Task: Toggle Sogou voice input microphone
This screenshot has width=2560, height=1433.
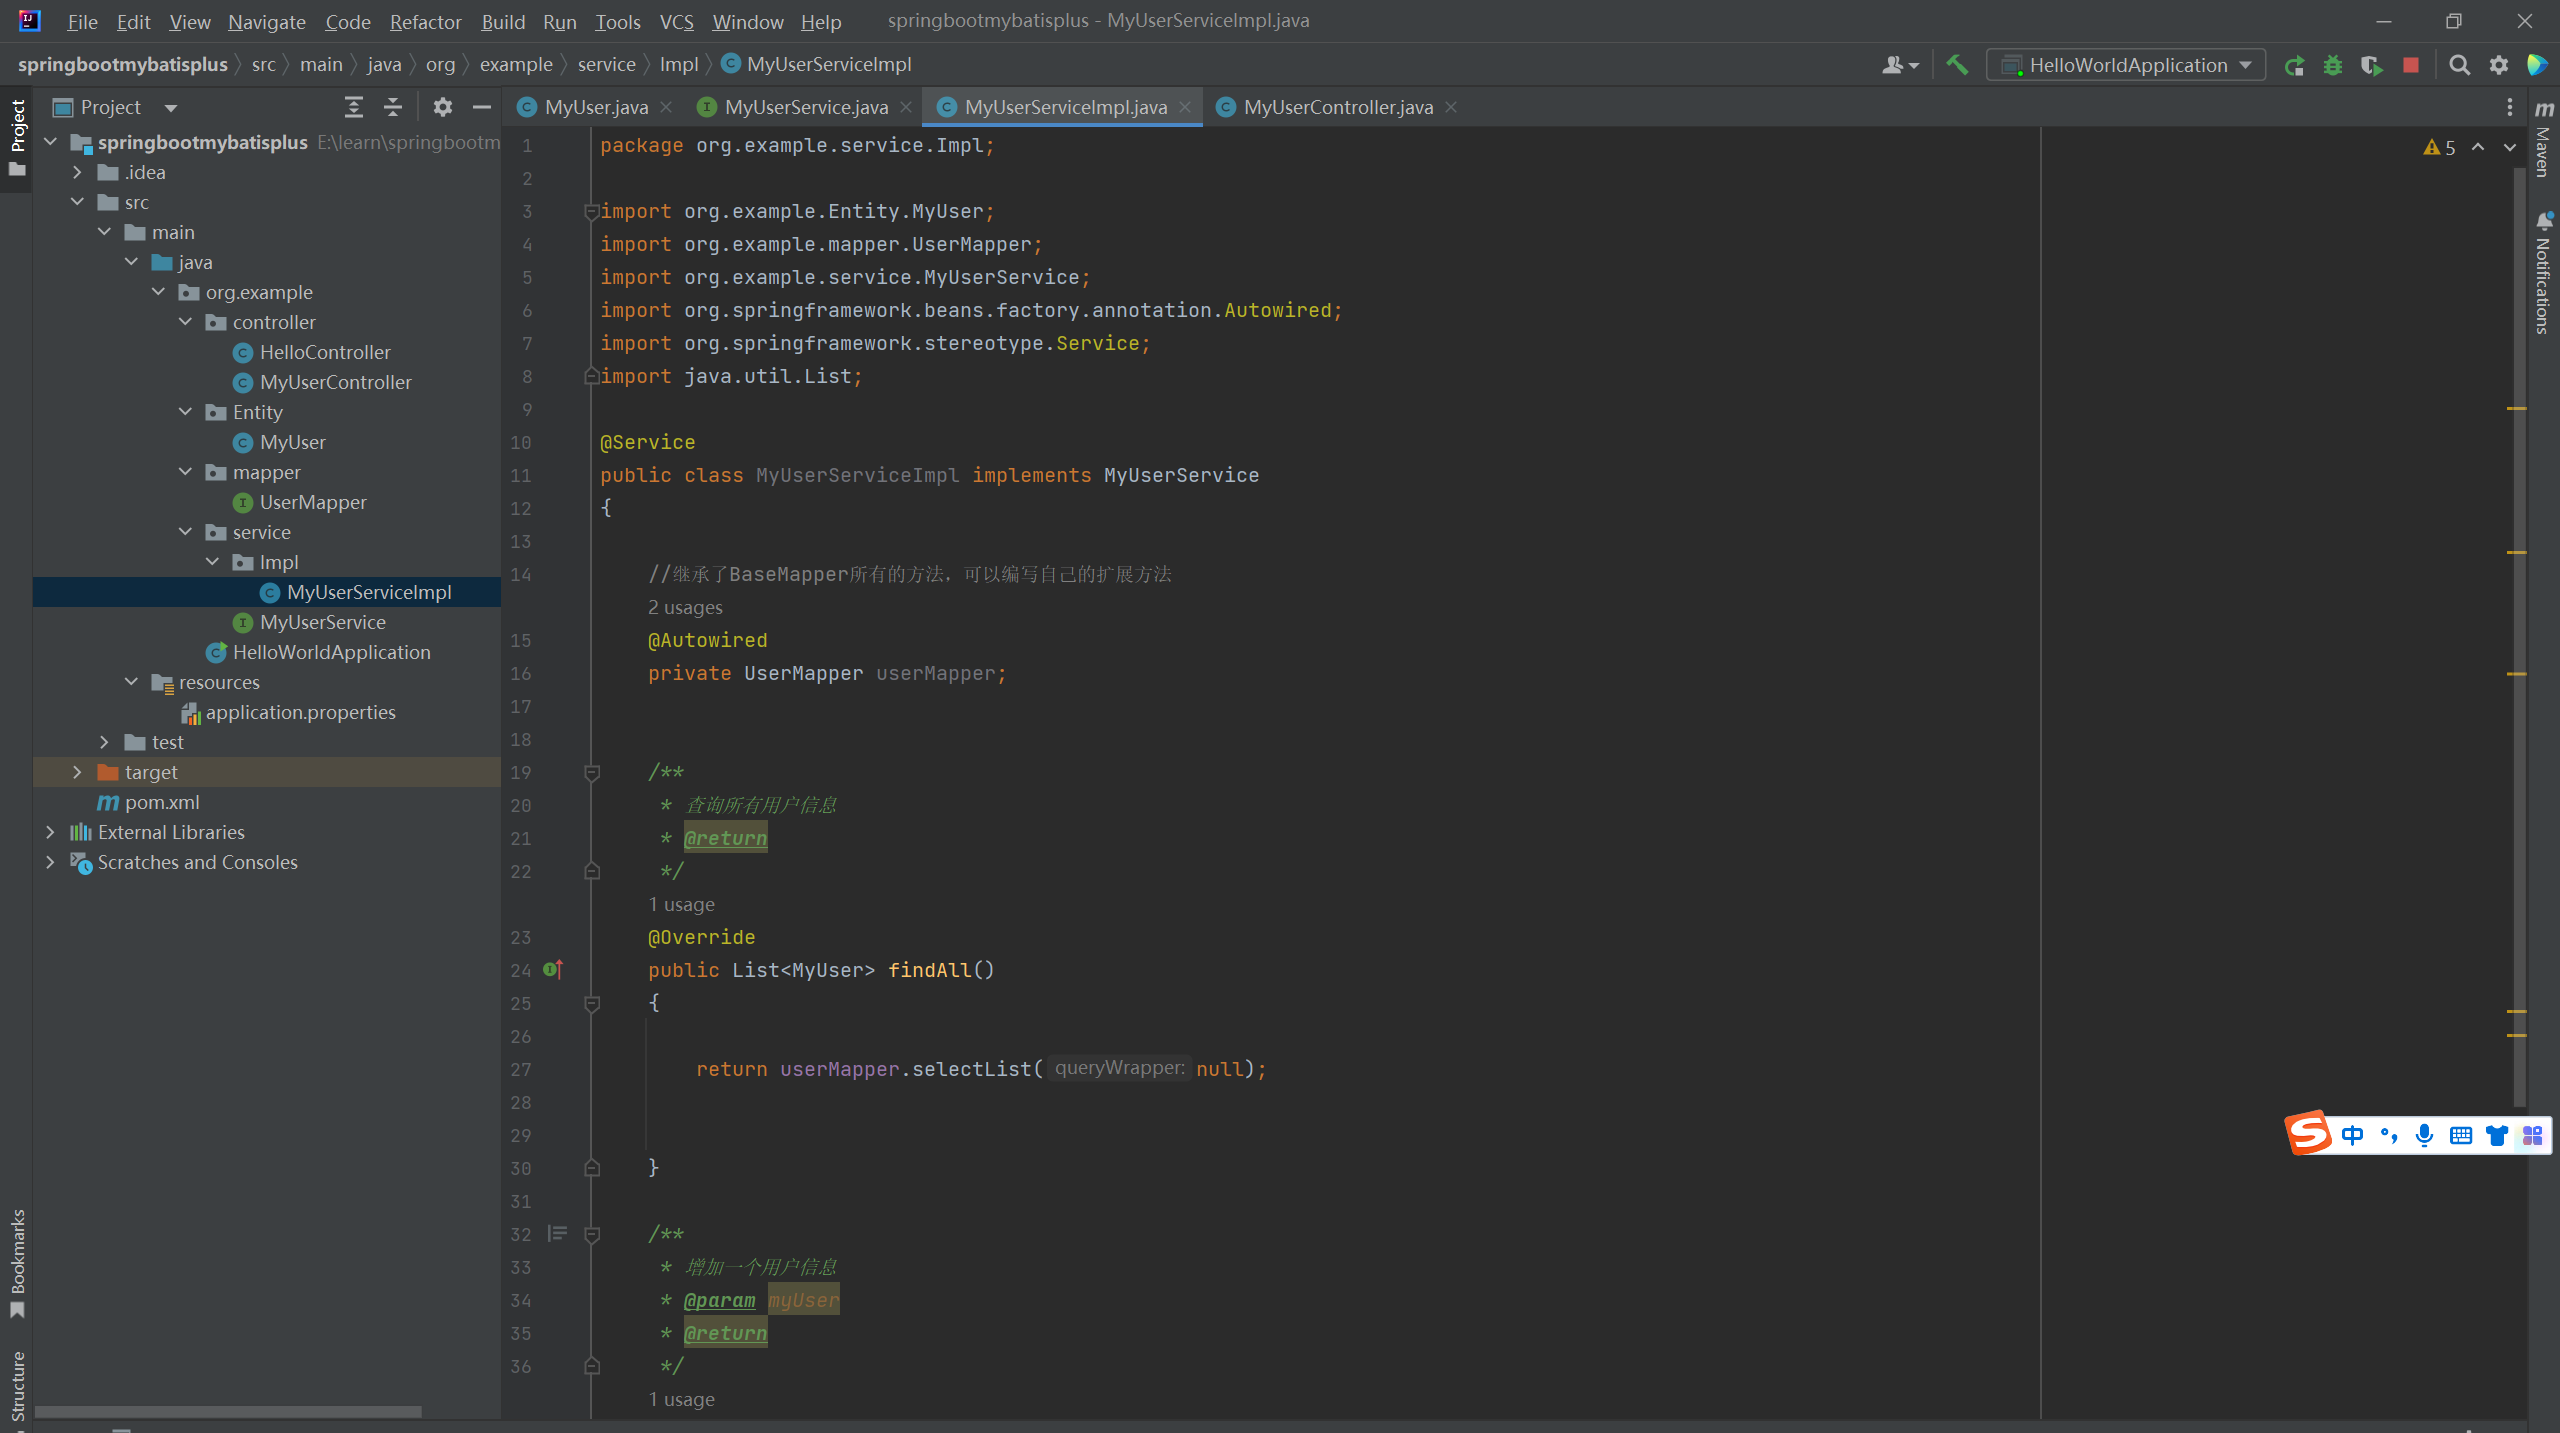Action: (2424, 1135)
